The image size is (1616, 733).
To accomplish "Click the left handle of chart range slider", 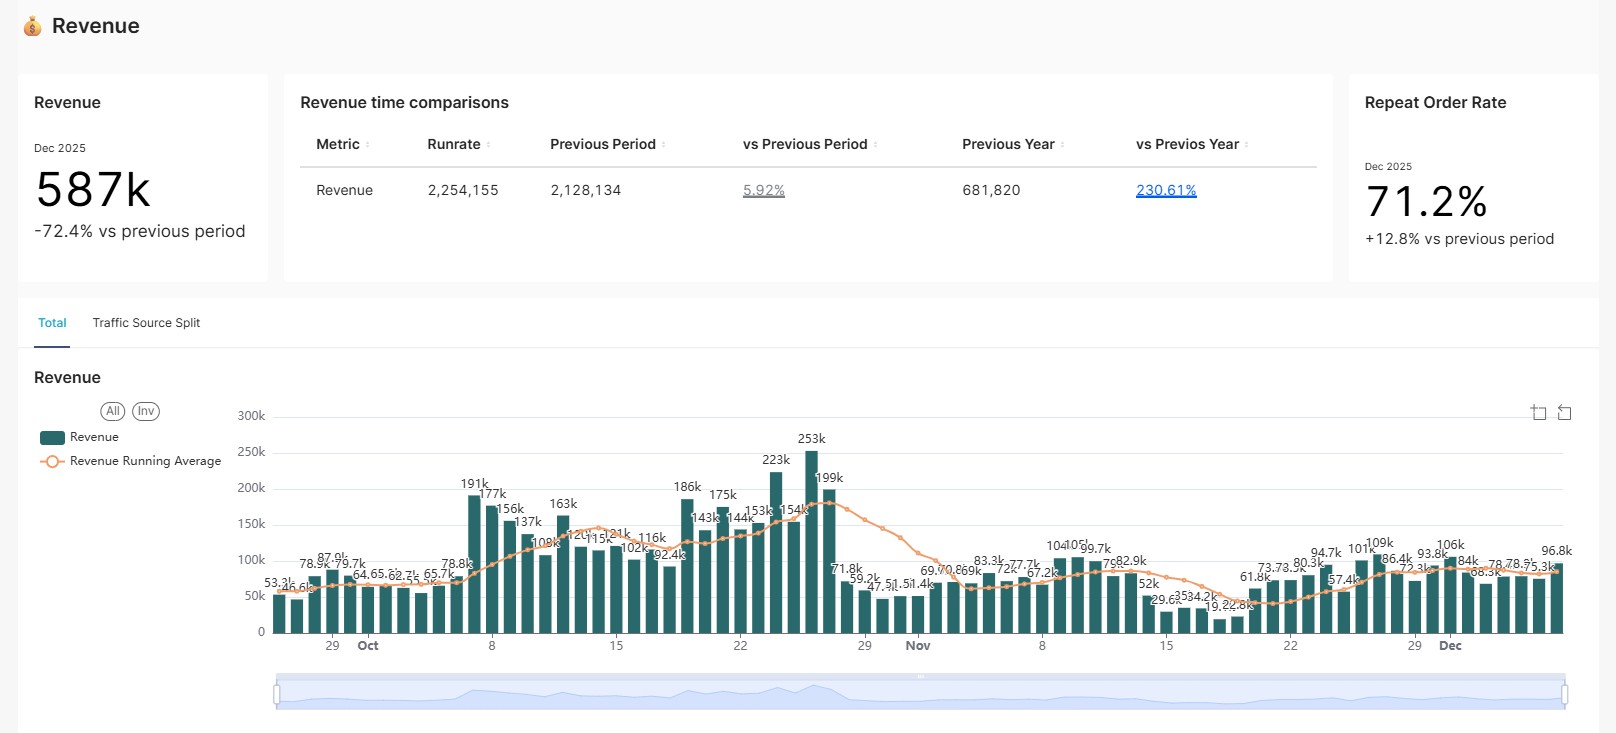I will point(277,694).
